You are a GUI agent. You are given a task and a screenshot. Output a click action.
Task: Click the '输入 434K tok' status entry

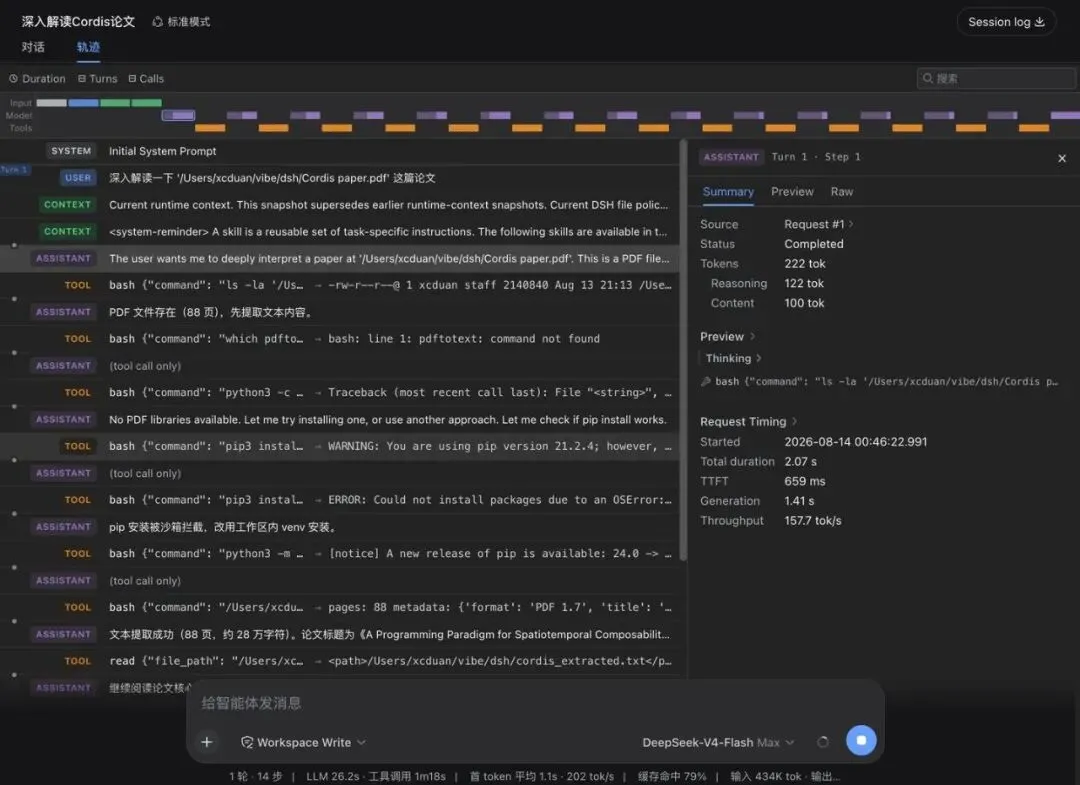(766, 777)
